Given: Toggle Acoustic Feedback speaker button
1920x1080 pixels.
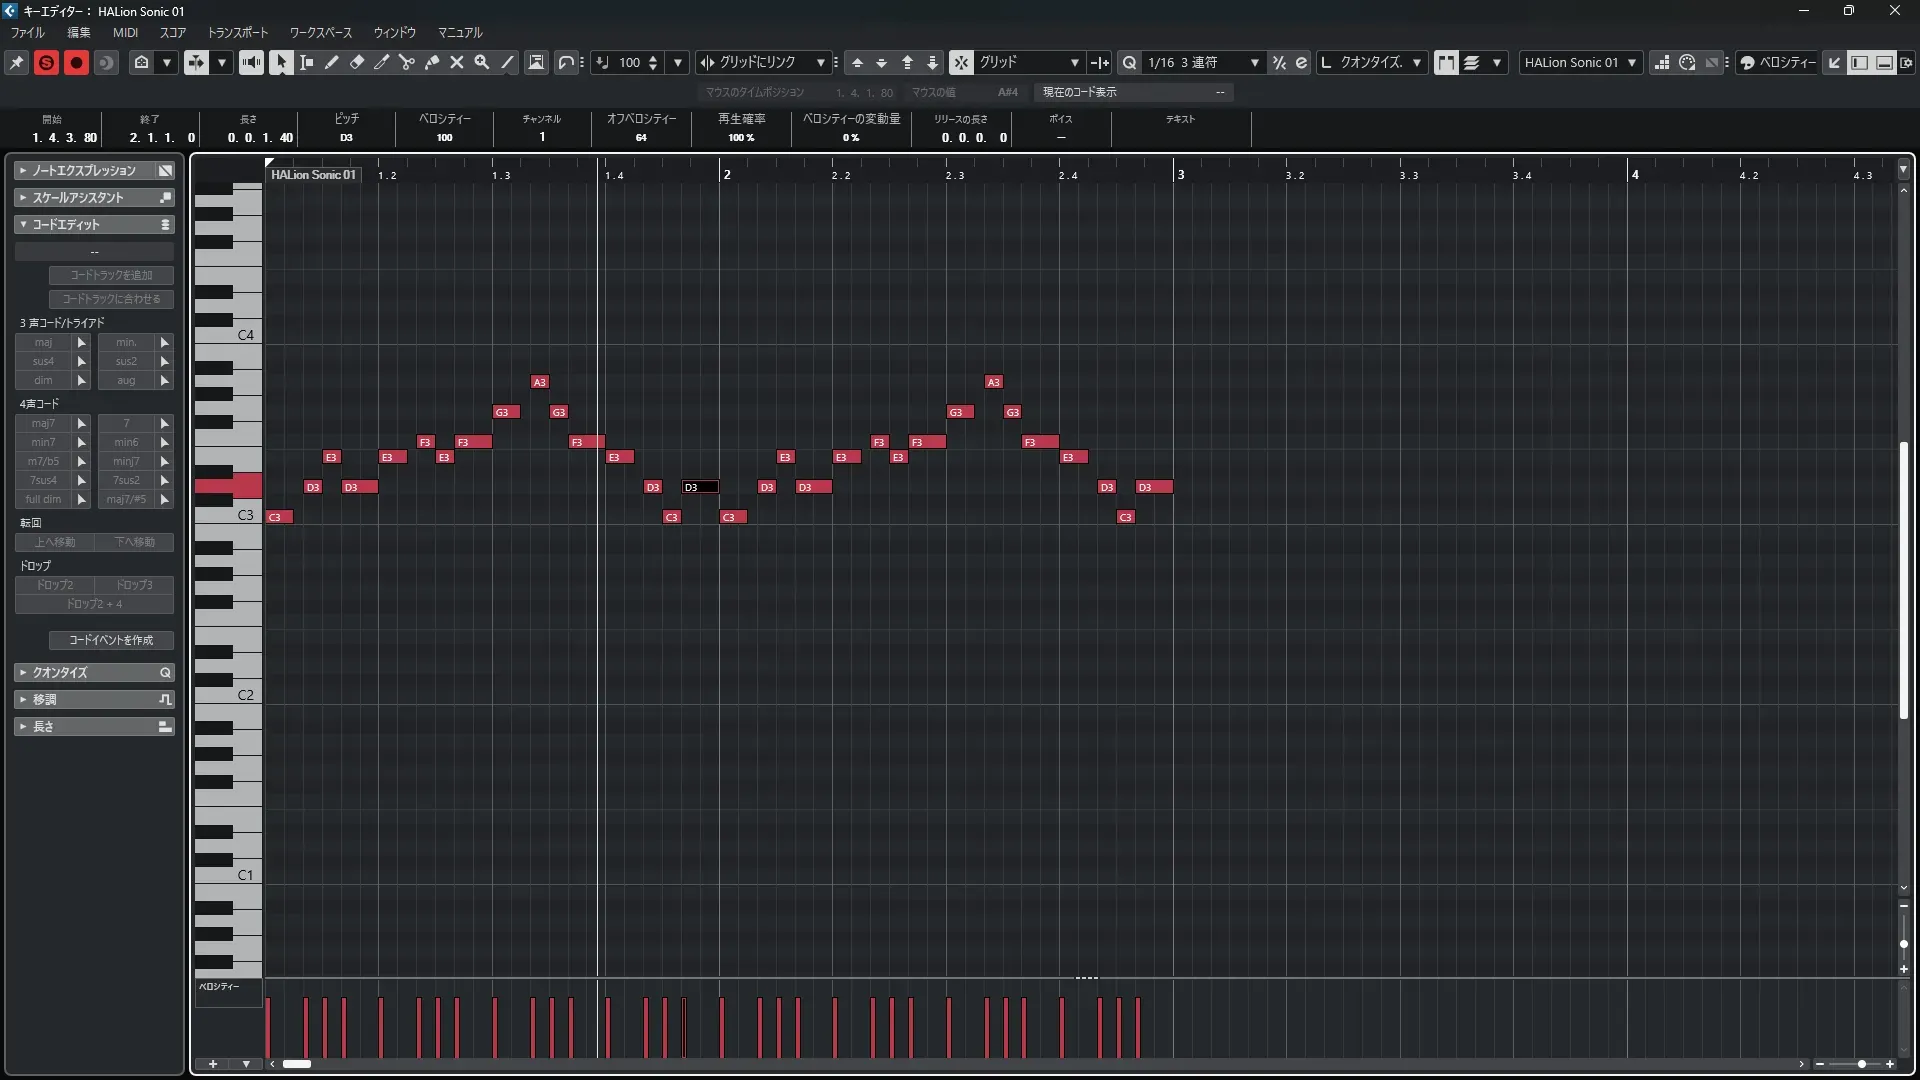Looking at the screenshot, I should pos(251,62).
